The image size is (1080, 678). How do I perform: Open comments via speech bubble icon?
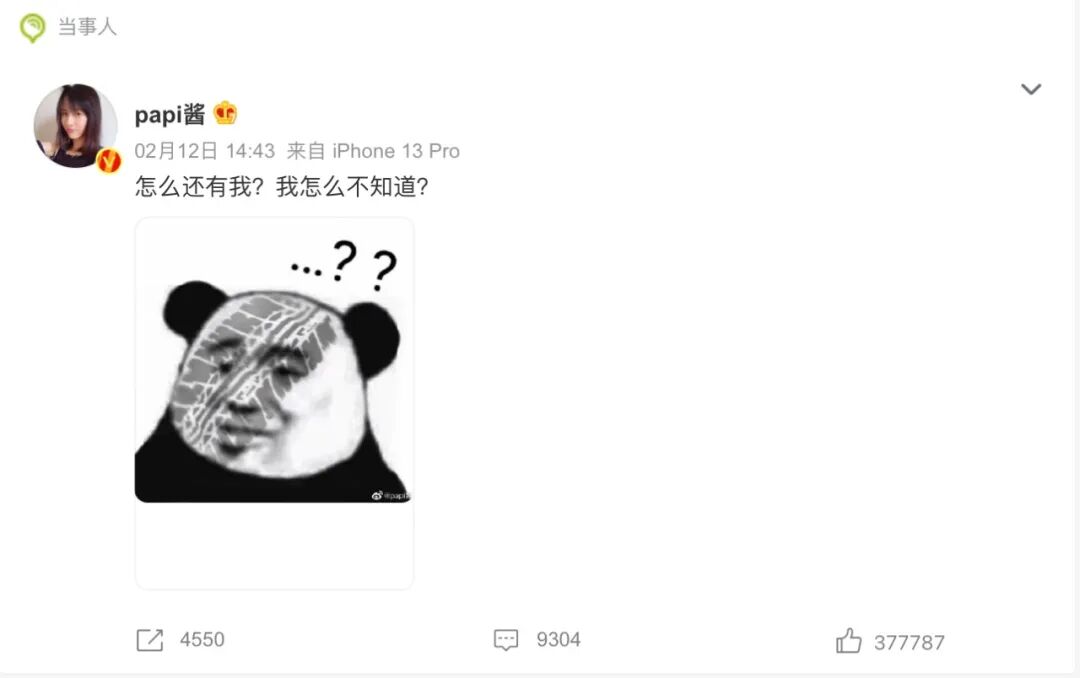pos(506,639)
